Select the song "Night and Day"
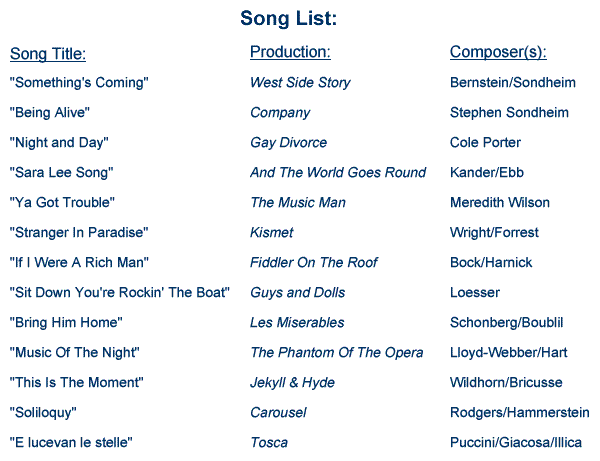The height and width of the screenshot is (461, 600). pos(58,143)
